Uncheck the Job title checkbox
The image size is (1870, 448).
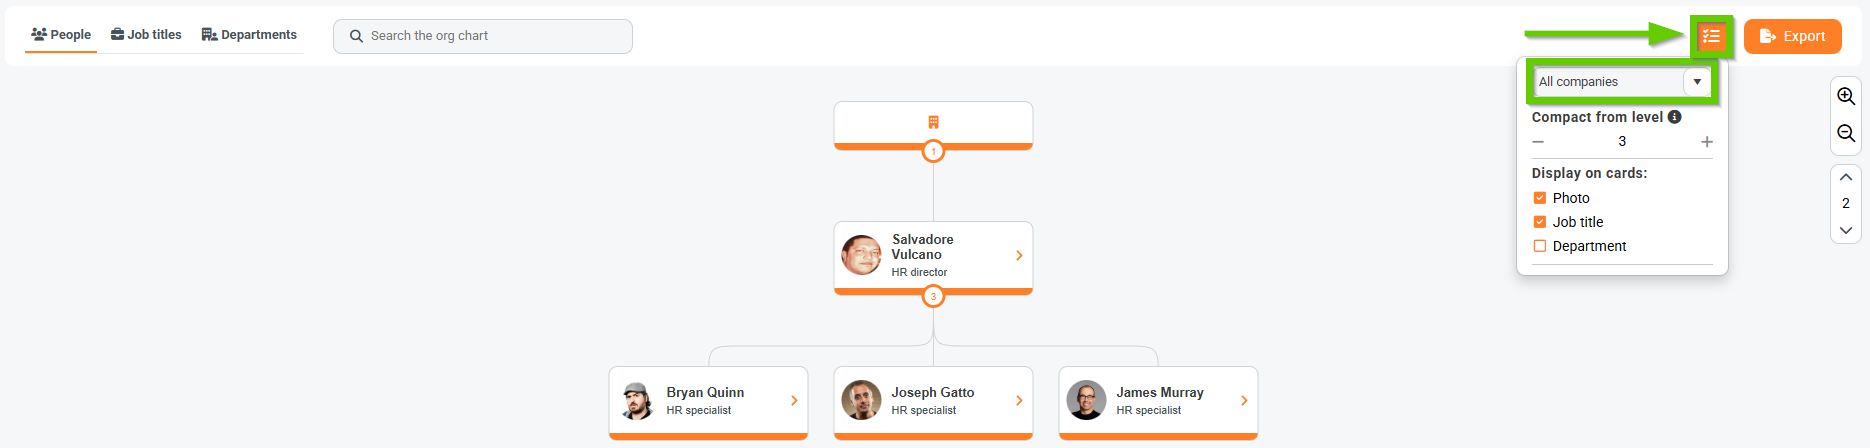1540,222
